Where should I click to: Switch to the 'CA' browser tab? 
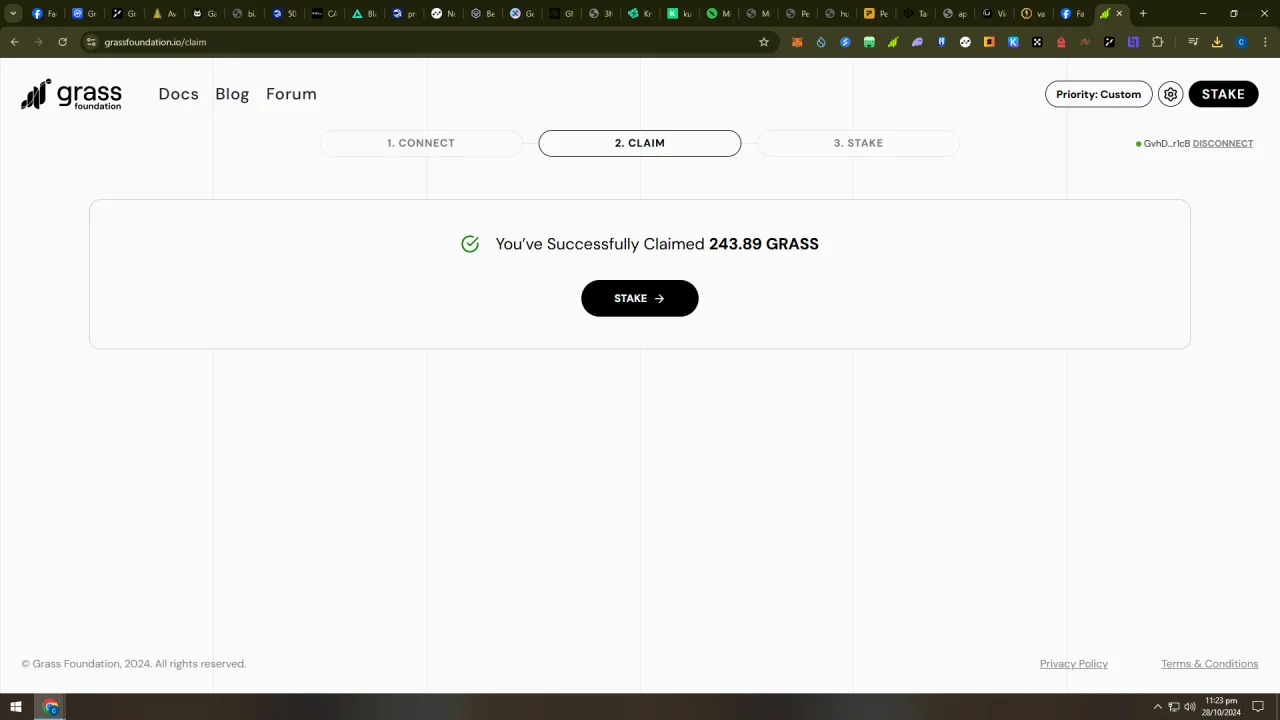(x=324, y=14)
